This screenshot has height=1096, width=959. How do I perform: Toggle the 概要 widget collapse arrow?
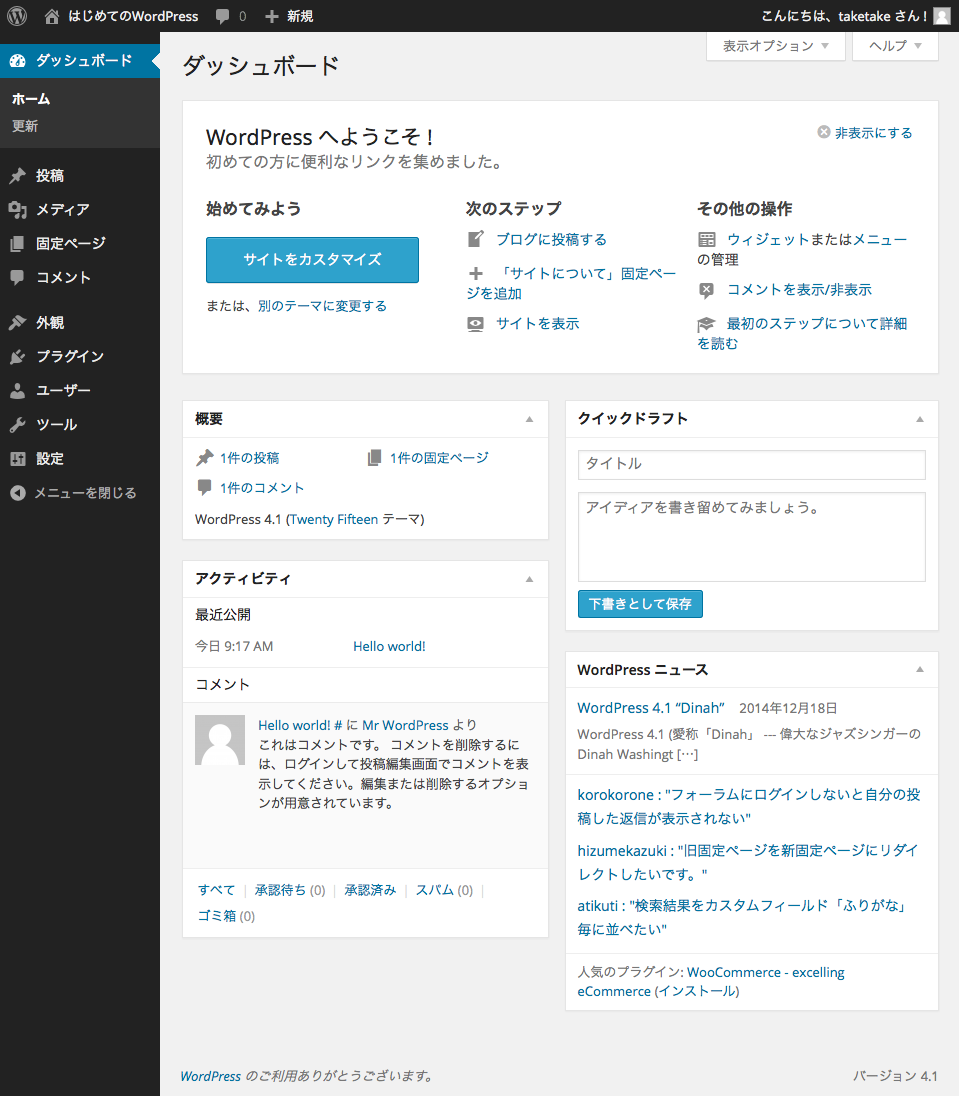coord(529,419)
